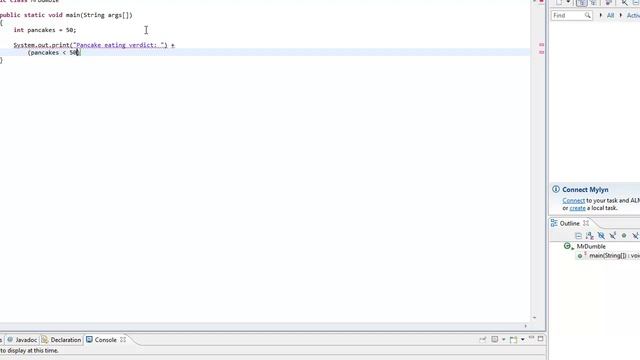Click the editor vertical scrollbar down arrow

[x=534, y=318]
